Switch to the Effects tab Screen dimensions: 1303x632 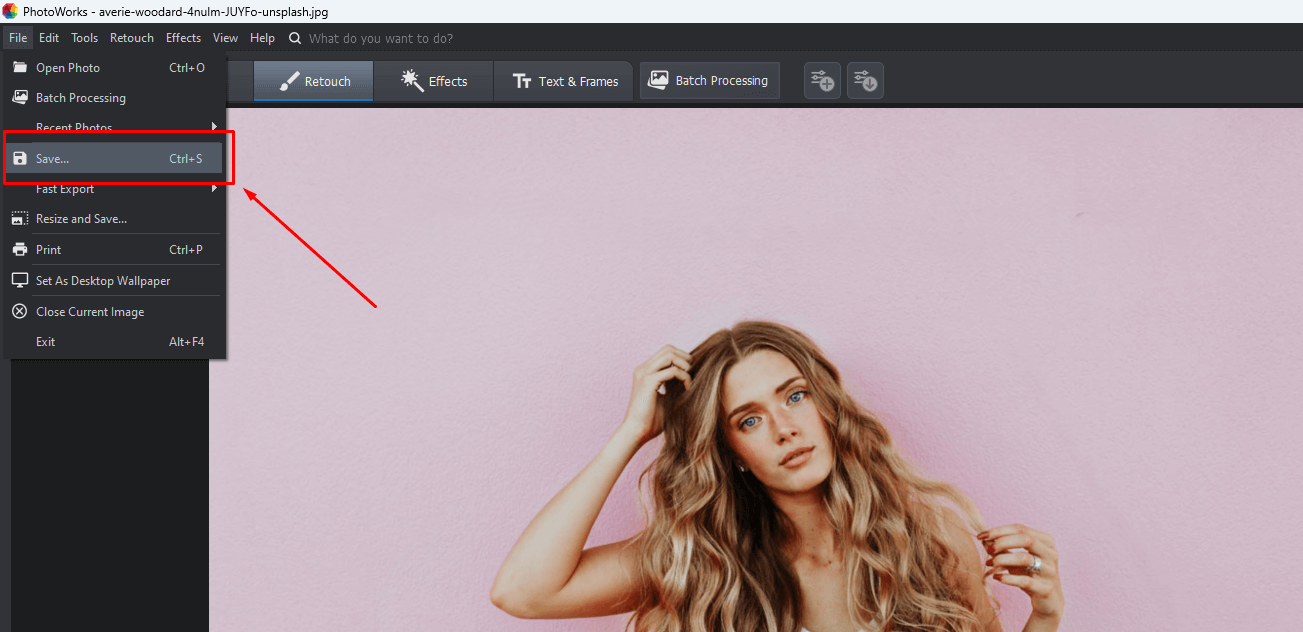click(433, 81)
